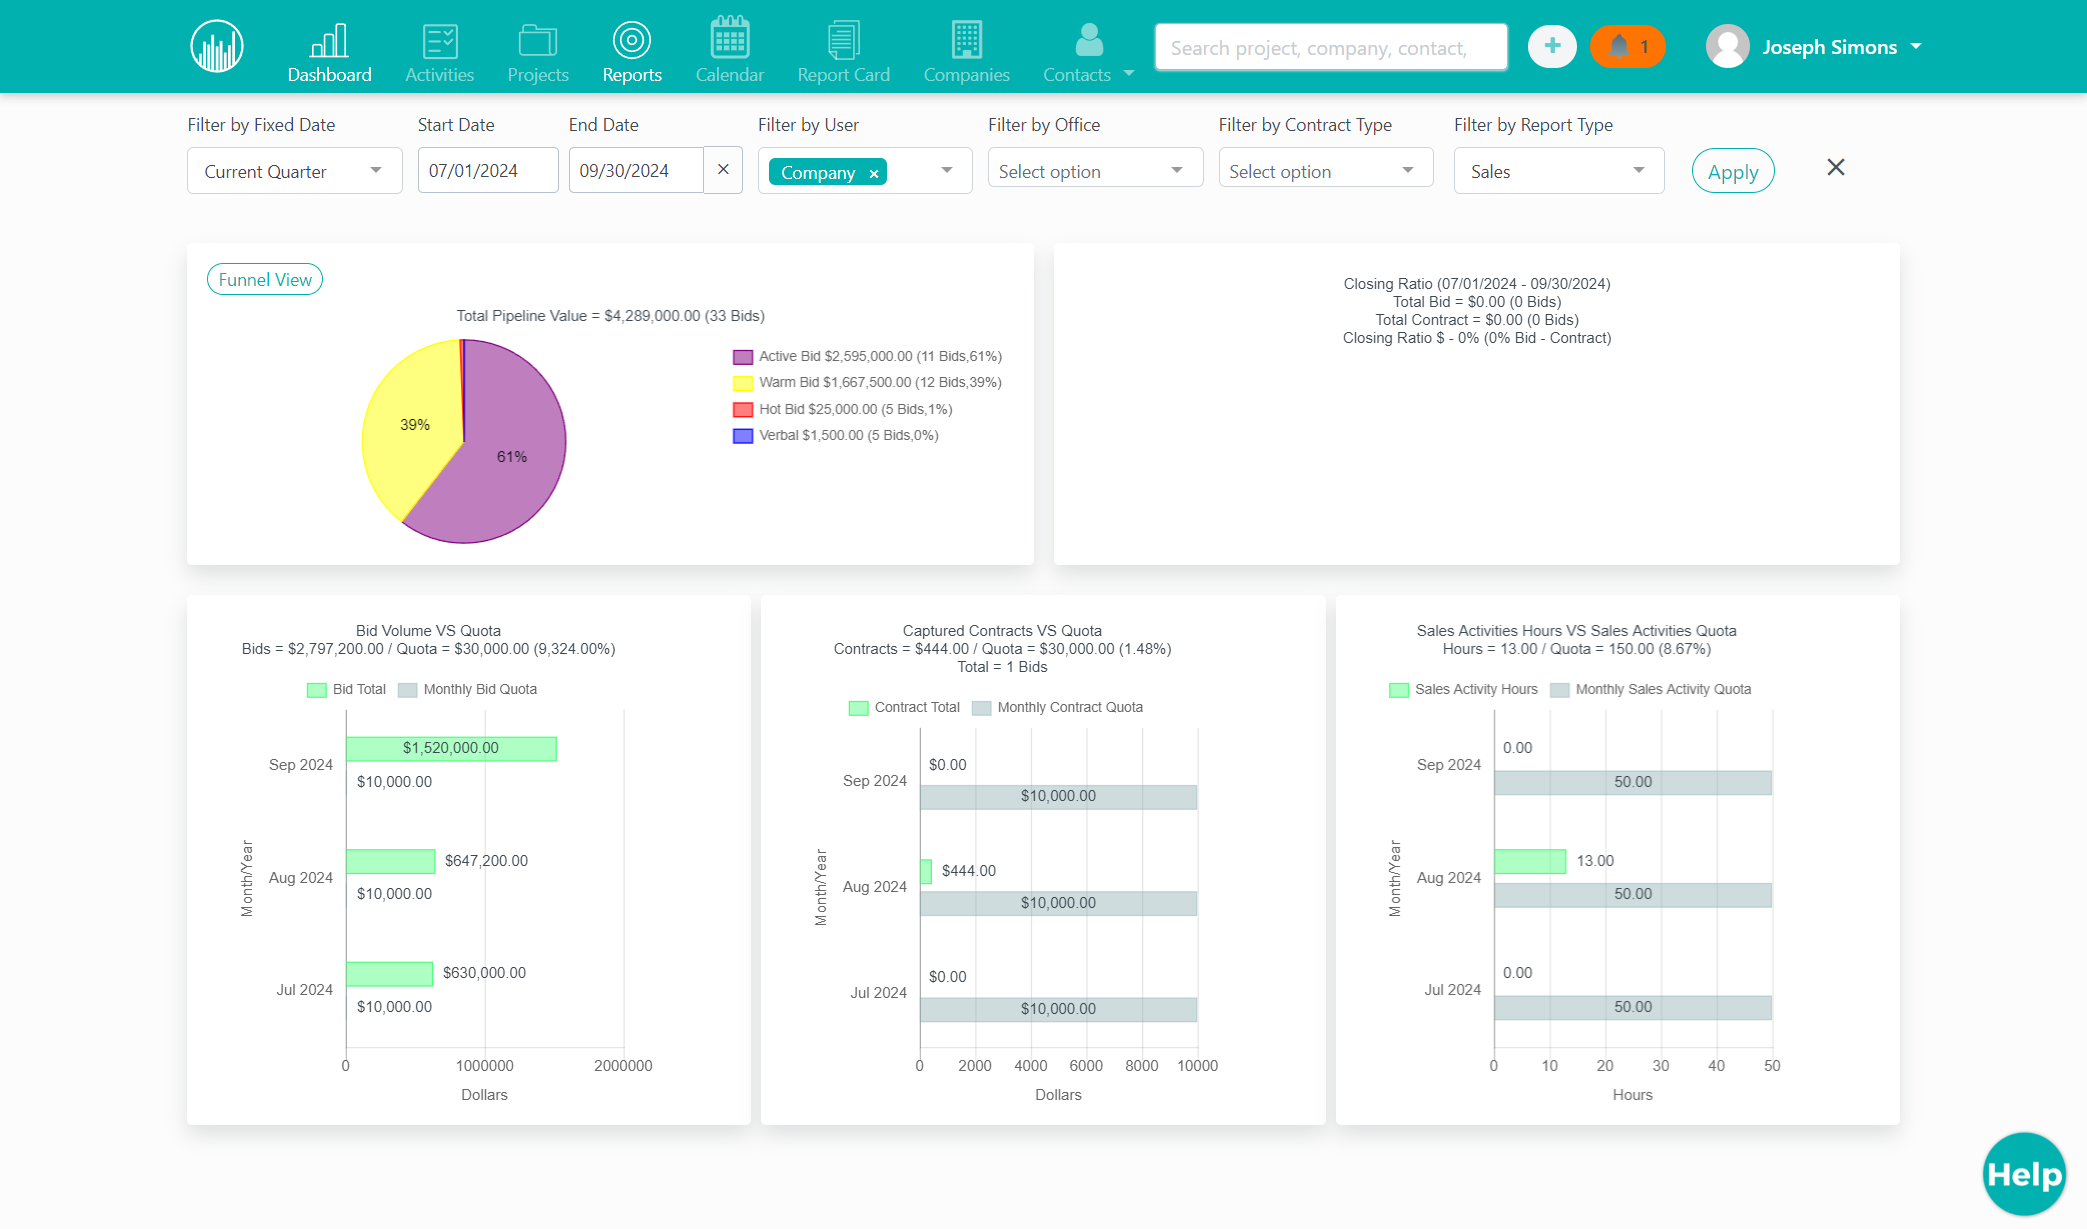2087x1229 pixels.
Task: Open the Calendar icon
Action: (730, 38)
